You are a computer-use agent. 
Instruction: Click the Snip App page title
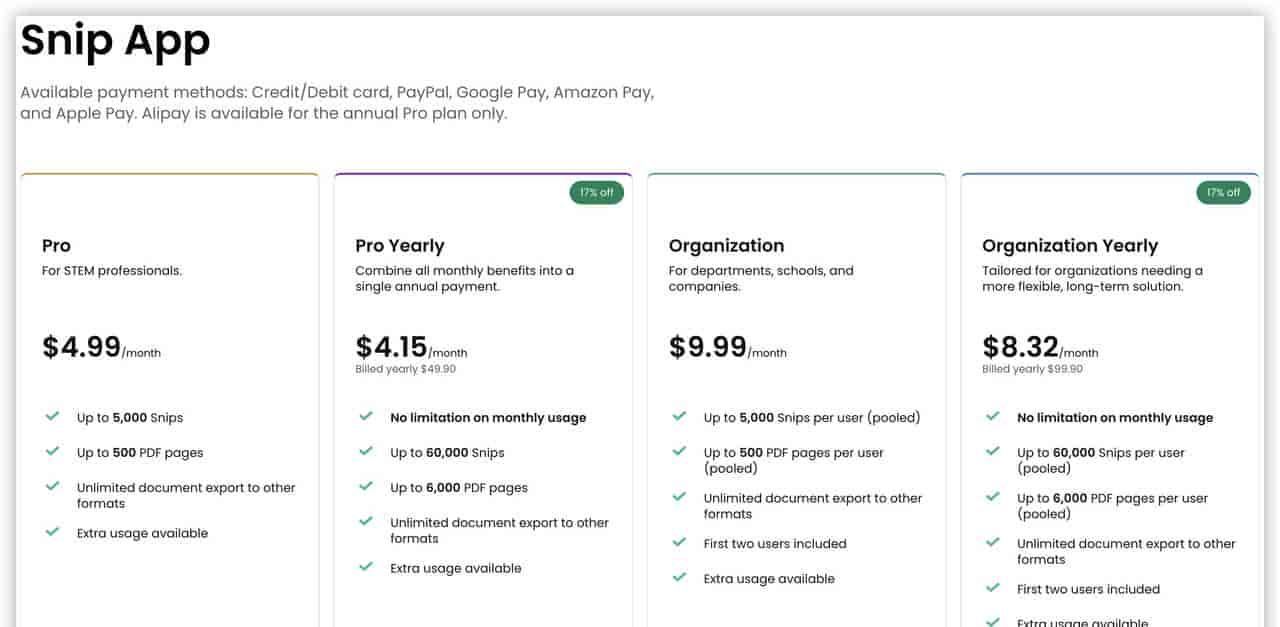coord(115,41)
